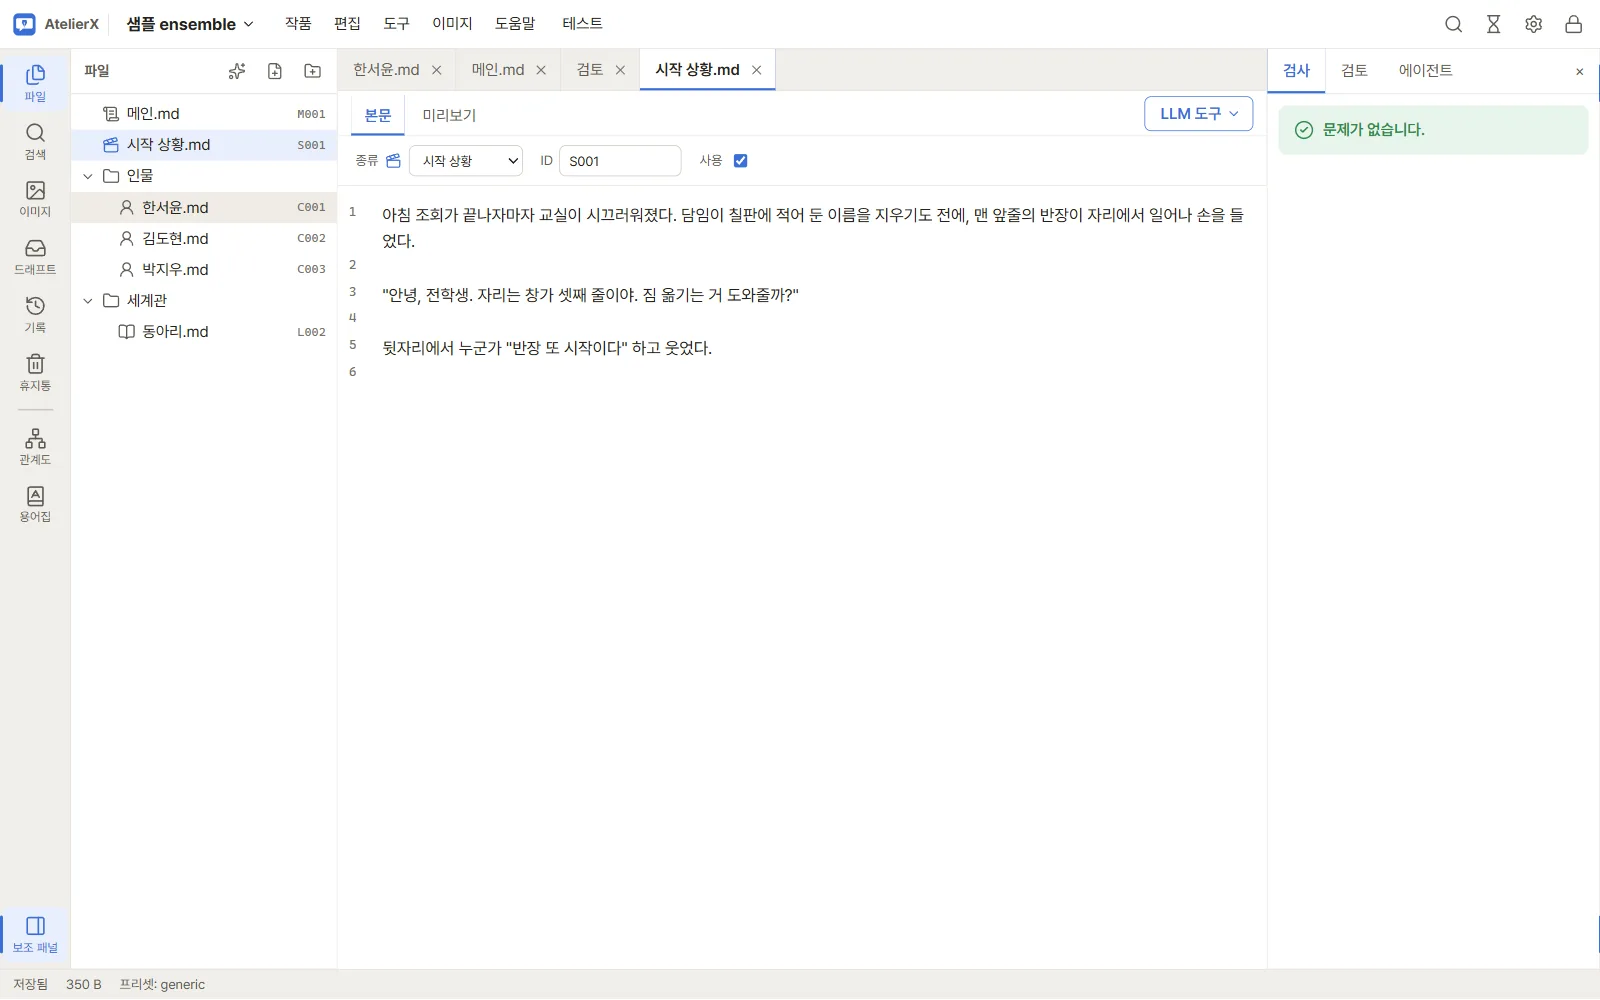Open the 휴지통 trash panel
Viewport: 1600px width, 1000px height.
tap(35, 372)
